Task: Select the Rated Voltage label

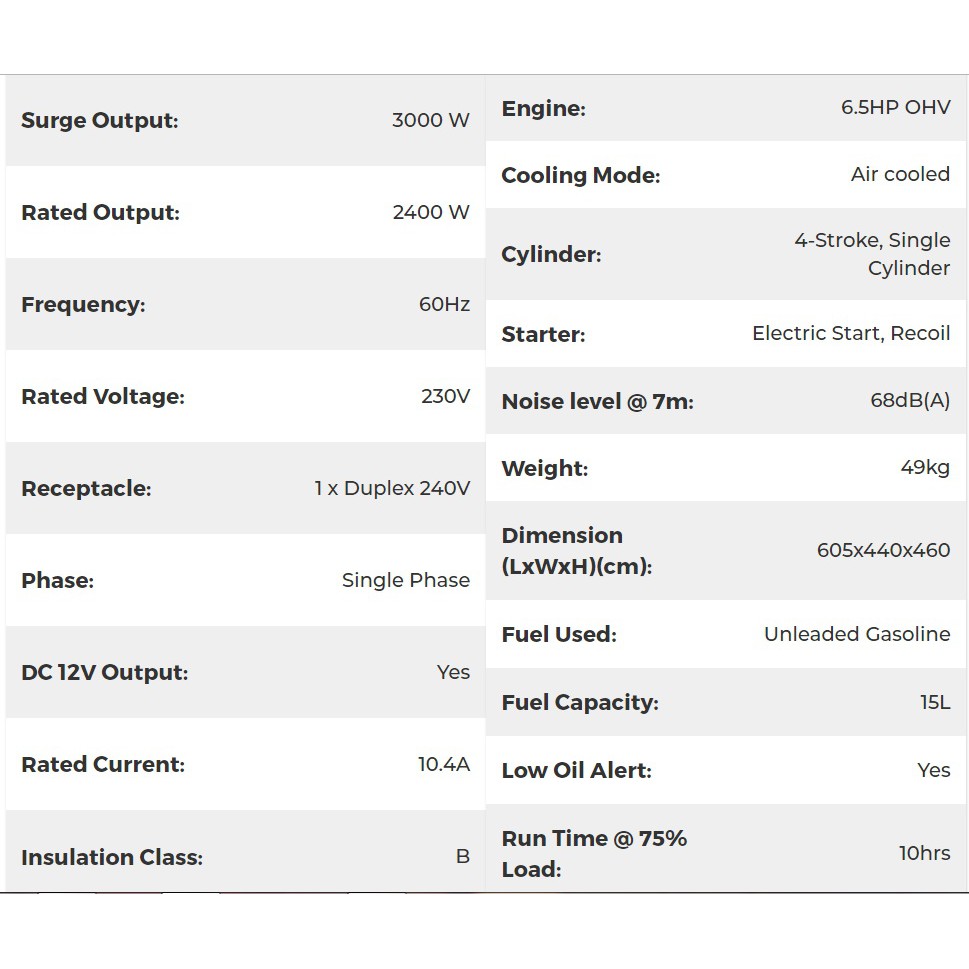Action: click(x=103, y=397)
